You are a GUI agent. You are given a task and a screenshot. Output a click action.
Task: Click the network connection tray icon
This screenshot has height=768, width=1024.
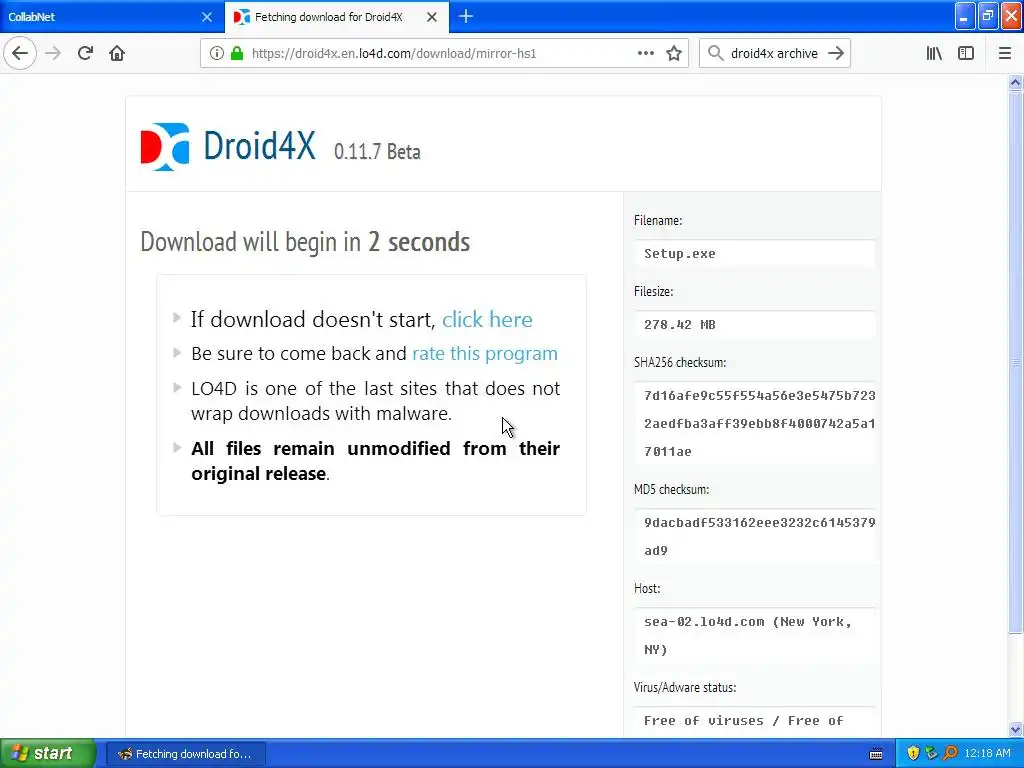pyautogui.click(x=931, y=754)
